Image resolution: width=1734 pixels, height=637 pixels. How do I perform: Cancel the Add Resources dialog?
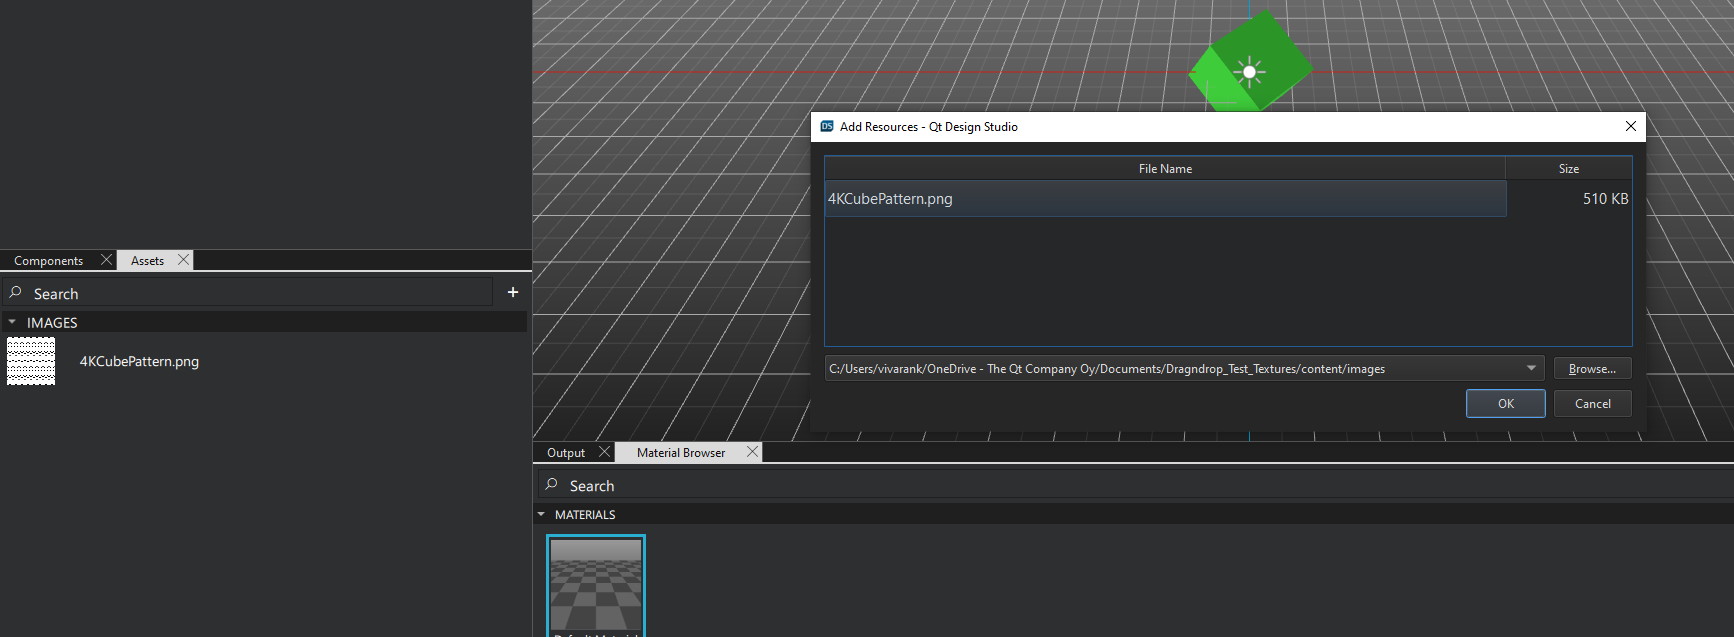pyautogui.click(x=1592, y=404)
